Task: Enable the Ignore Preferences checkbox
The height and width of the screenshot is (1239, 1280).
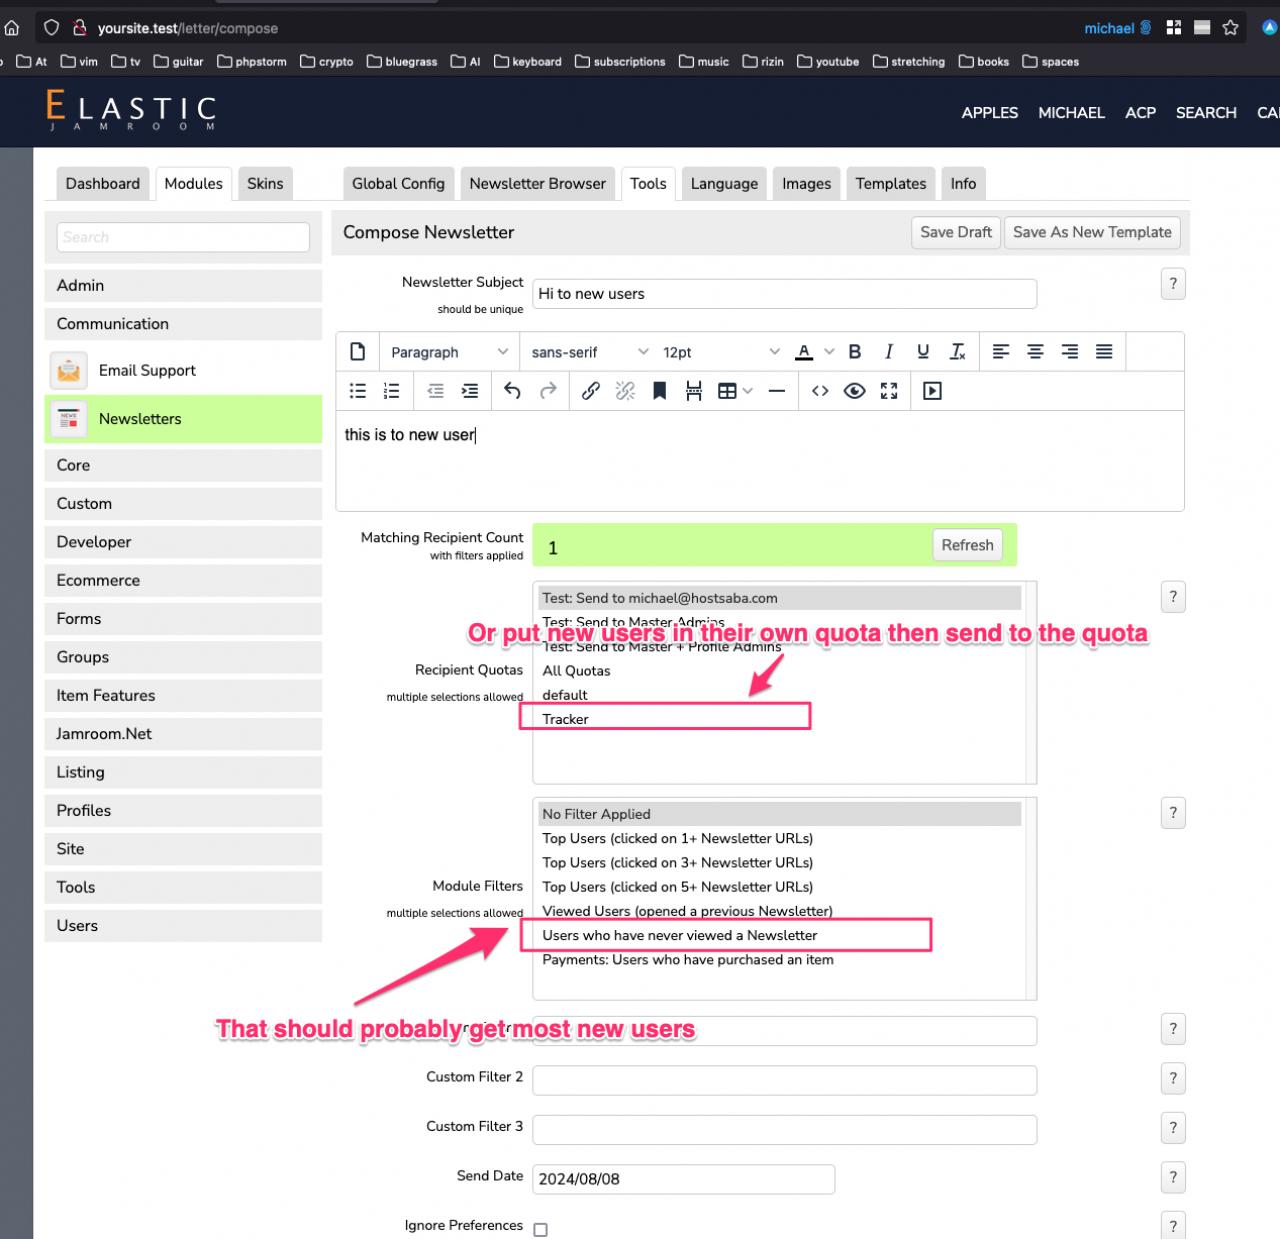Action: tap(541, 1229)
